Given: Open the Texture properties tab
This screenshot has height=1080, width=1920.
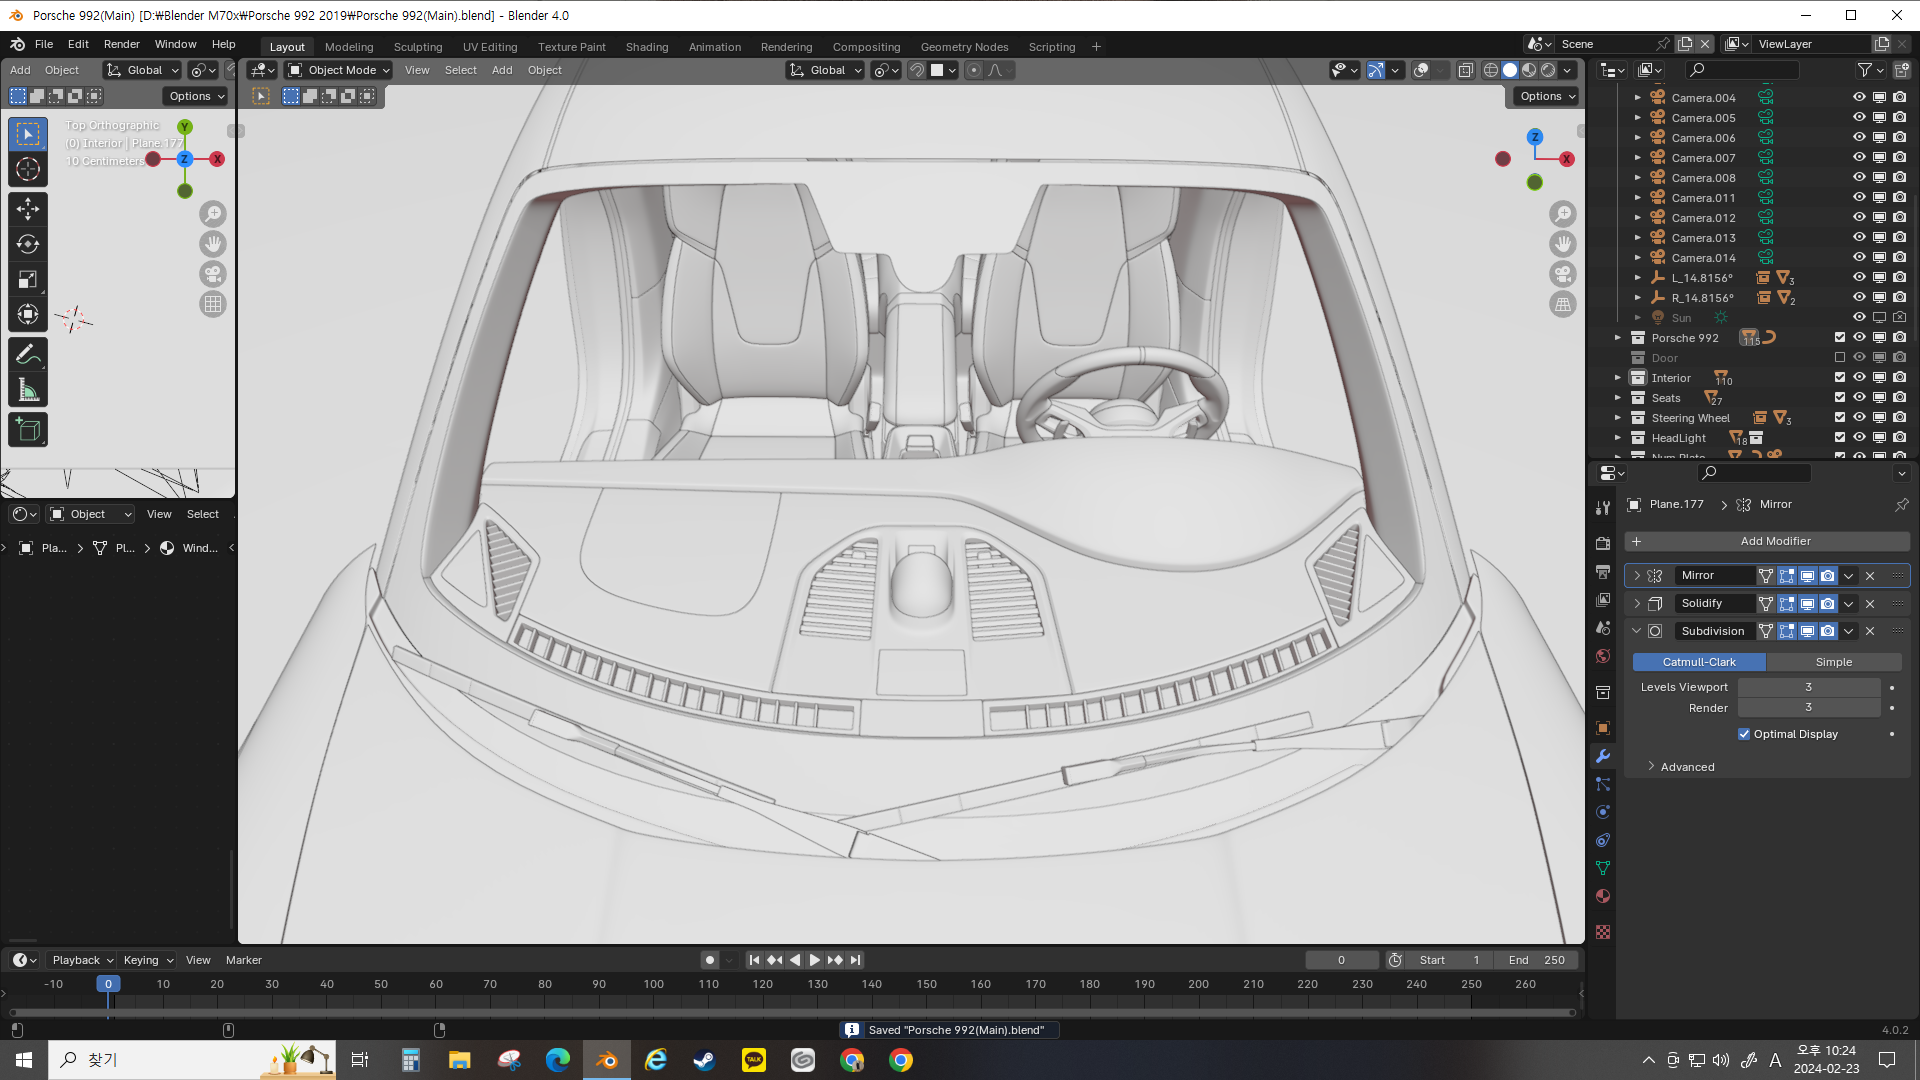Looking at the screenshot, I should click(1603, 932).
